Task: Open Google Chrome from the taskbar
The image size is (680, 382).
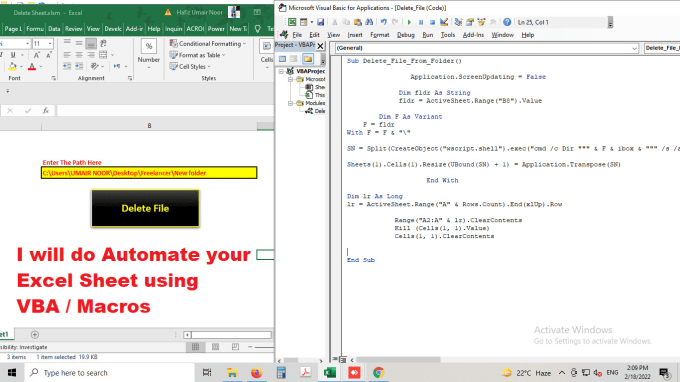Action: pyautogui.click(x=378, y=373)
